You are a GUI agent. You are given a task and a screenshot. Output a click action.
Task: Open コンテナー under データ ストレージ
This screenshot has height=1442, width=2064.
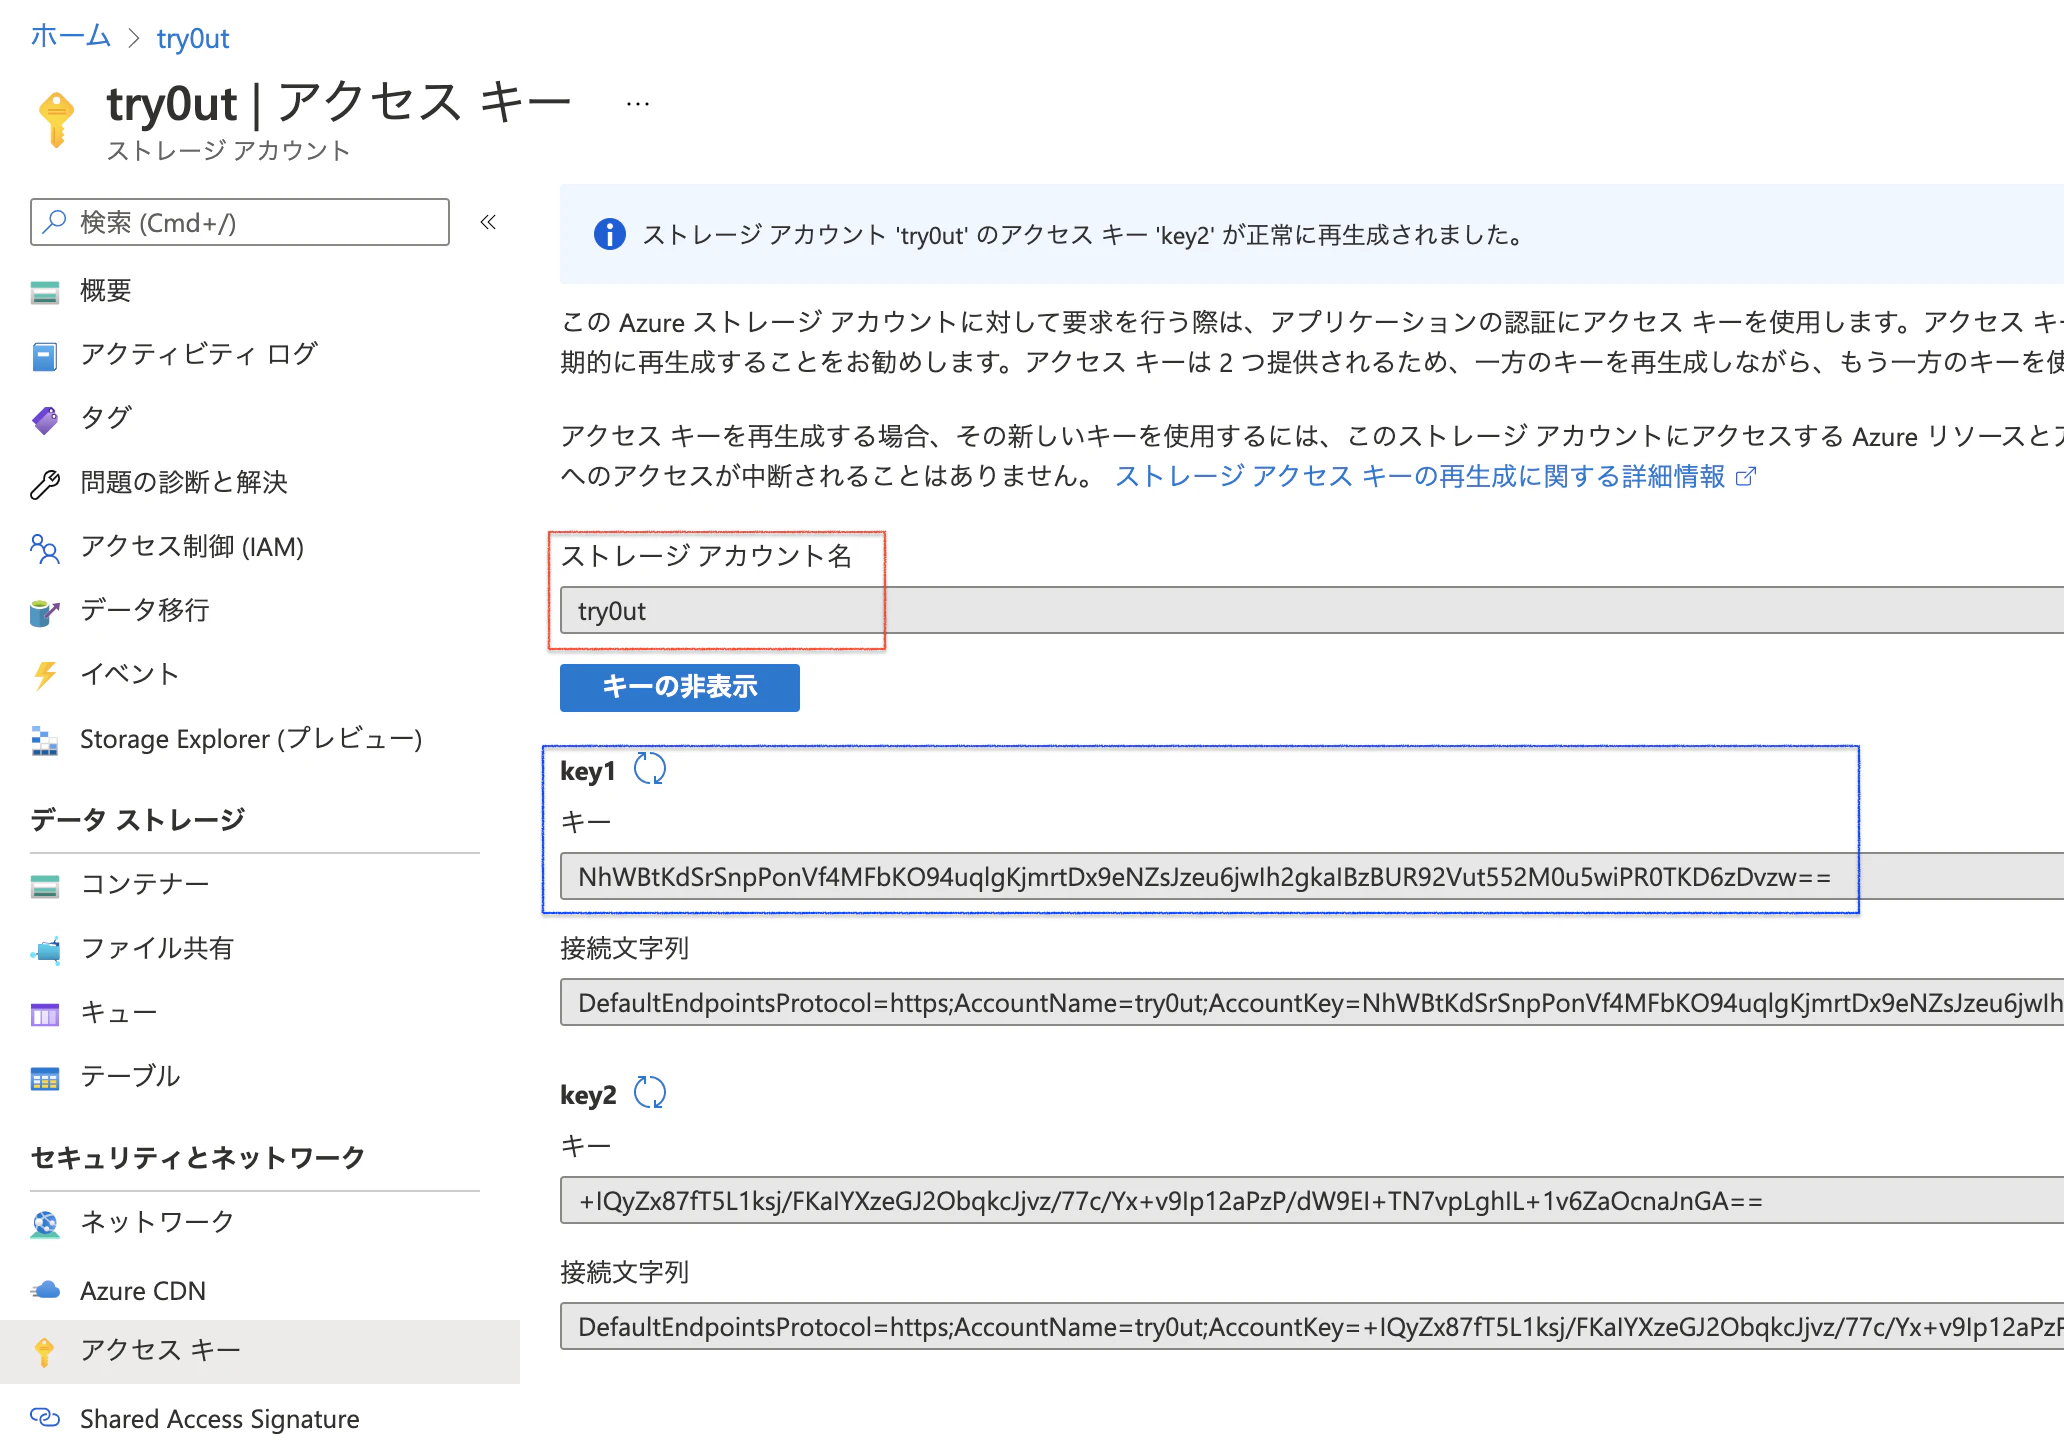[x=145, y=884]
